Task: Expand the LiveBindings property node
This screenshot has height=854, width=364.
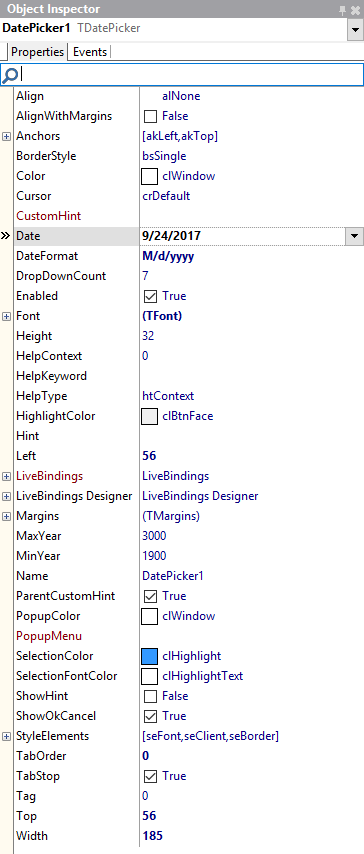Action: coord(7,477)
